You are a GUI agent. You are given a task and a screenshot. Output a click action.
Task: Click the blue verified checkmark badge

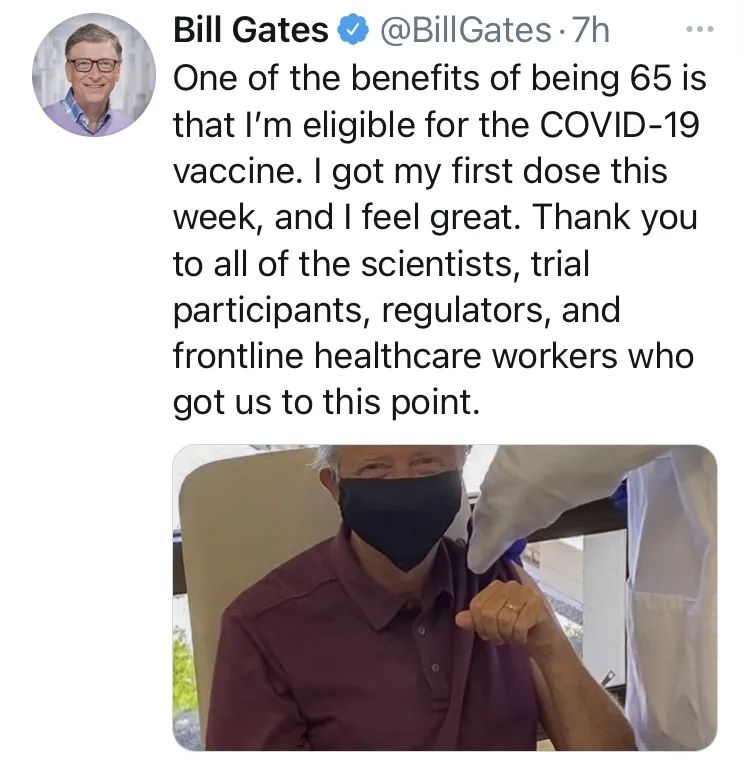coord(352,30)
